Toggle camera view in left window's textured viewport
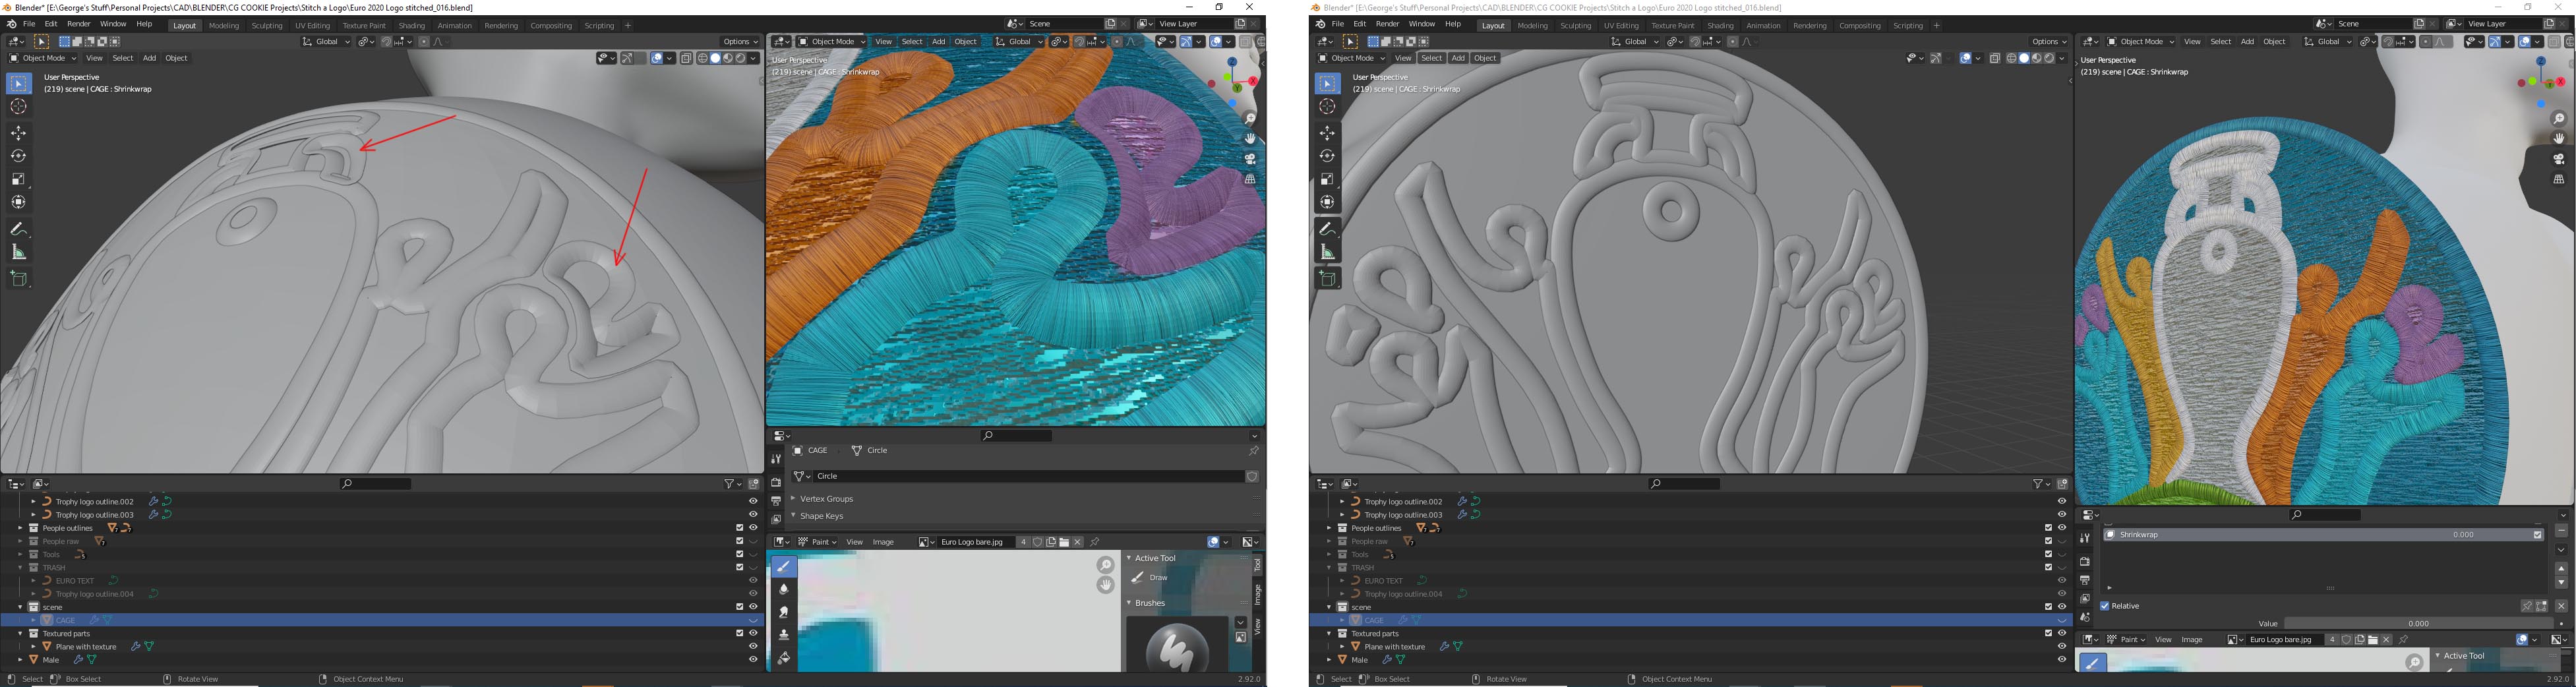The image size is (2576, 687). click(1250, 159)
